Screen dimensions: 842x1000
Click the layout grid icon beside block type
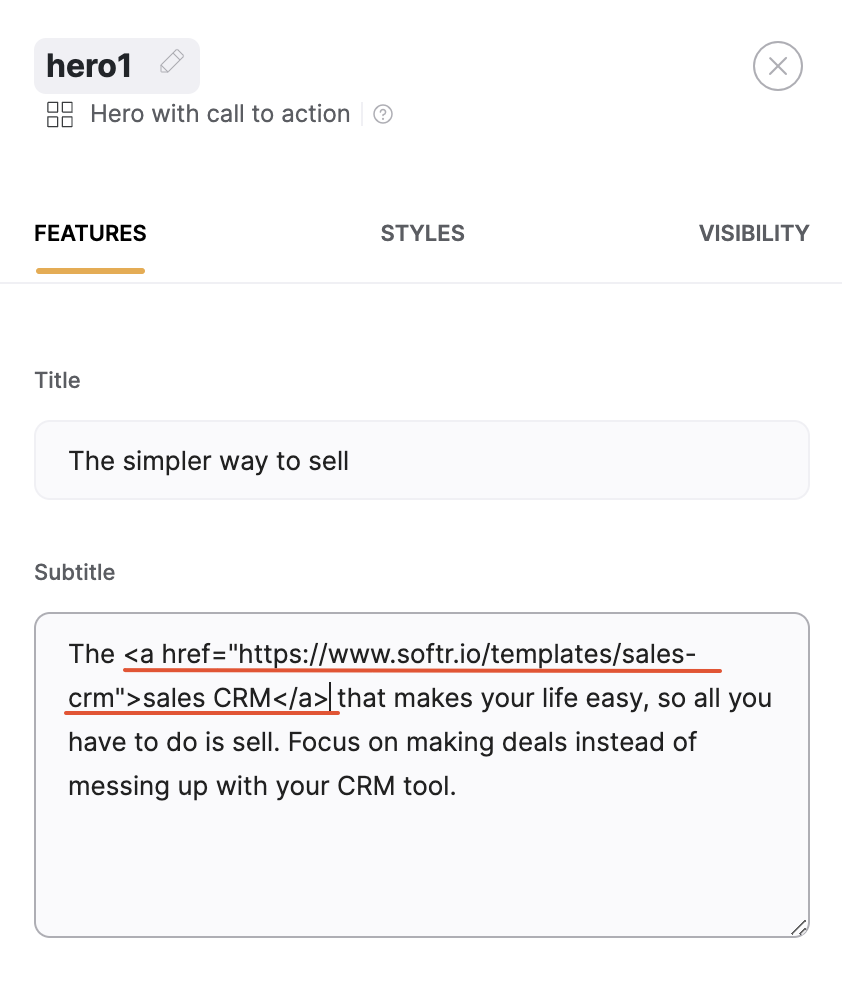click(x=59, y=114)
